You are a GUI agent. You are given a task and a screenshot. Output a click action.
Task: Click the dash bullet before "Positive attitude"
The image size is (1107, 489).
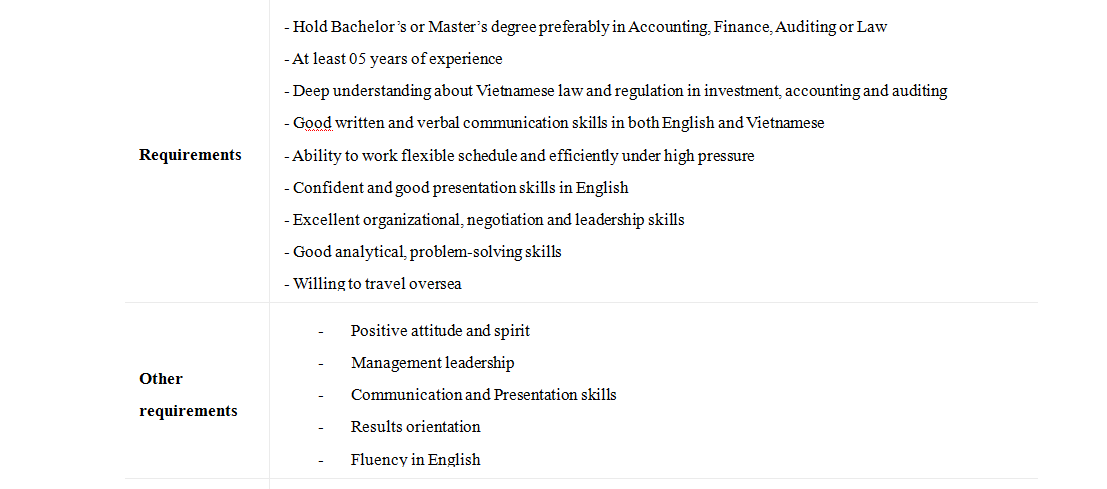click(x=321, y=331)
